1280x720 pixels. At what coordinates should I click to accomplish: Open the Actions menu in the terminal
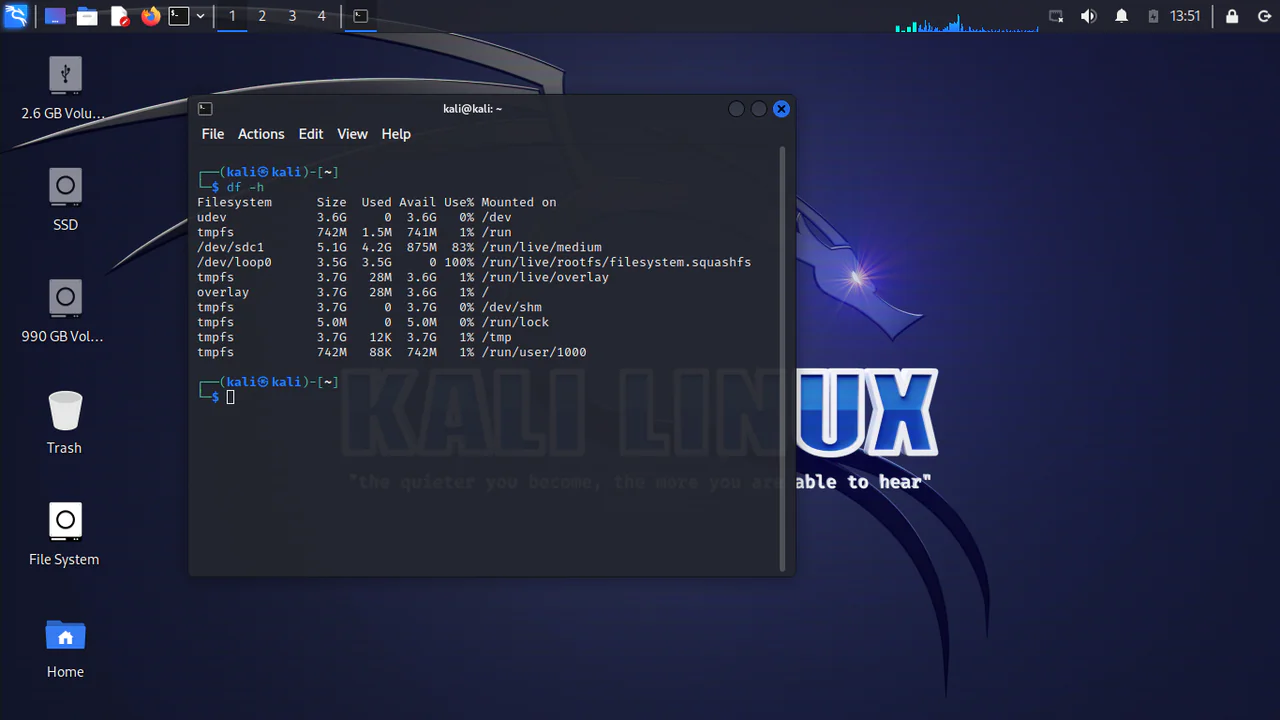260,133
